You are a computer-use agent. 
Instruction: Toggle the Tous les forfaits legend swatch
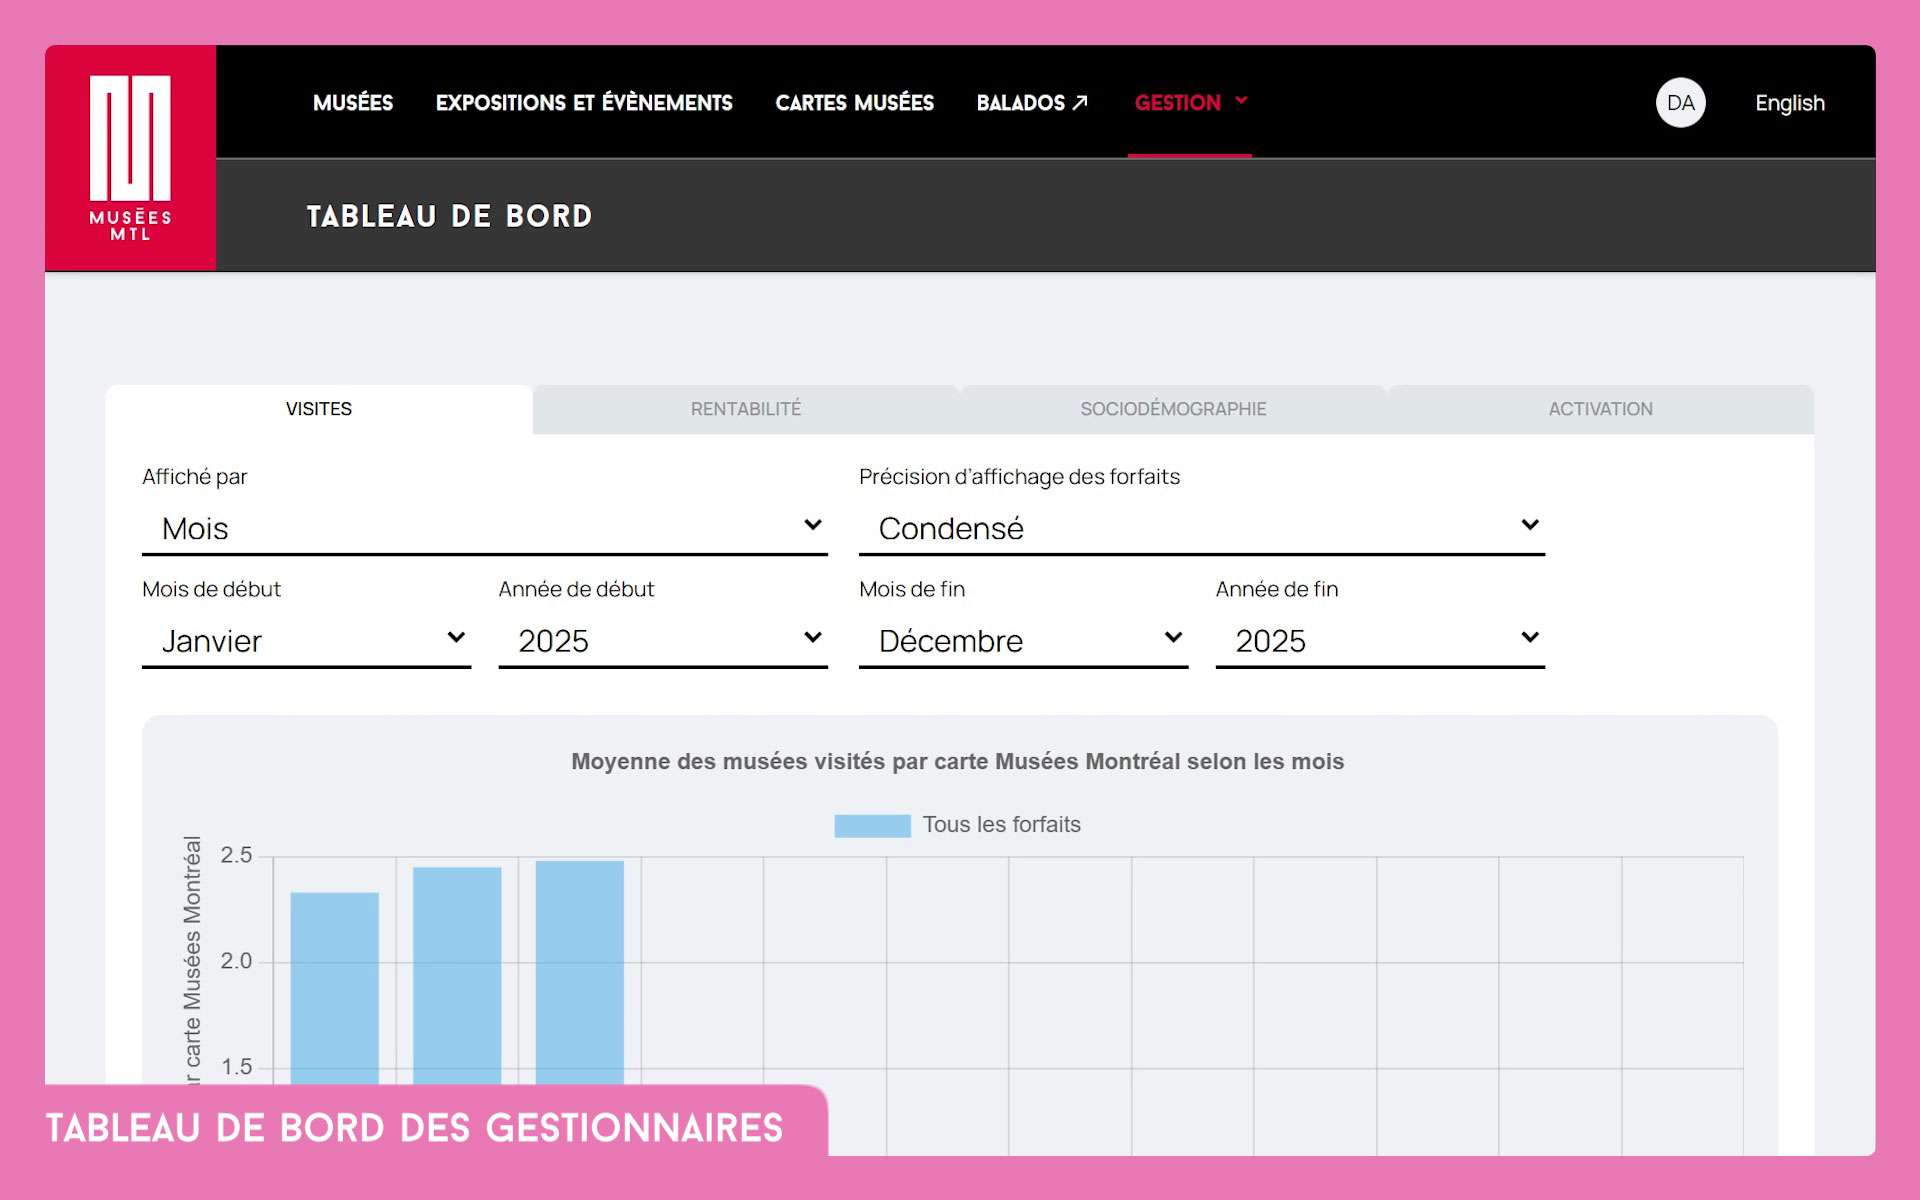tap(872, 825)
